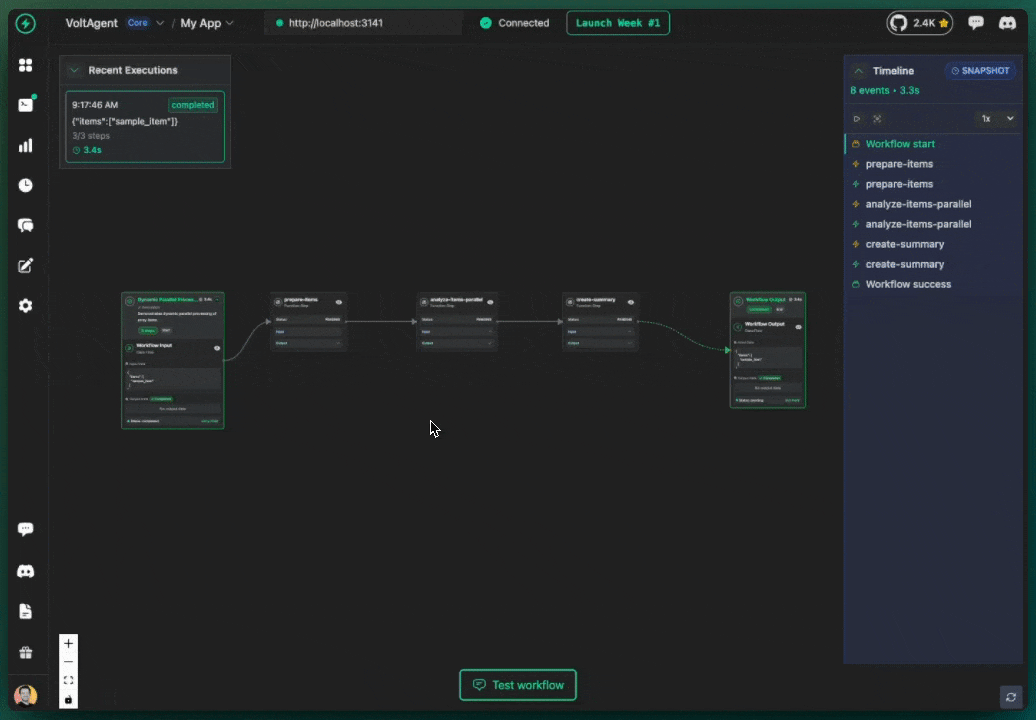Expand Output row in analyze-items-parallel node

point(457,343)
